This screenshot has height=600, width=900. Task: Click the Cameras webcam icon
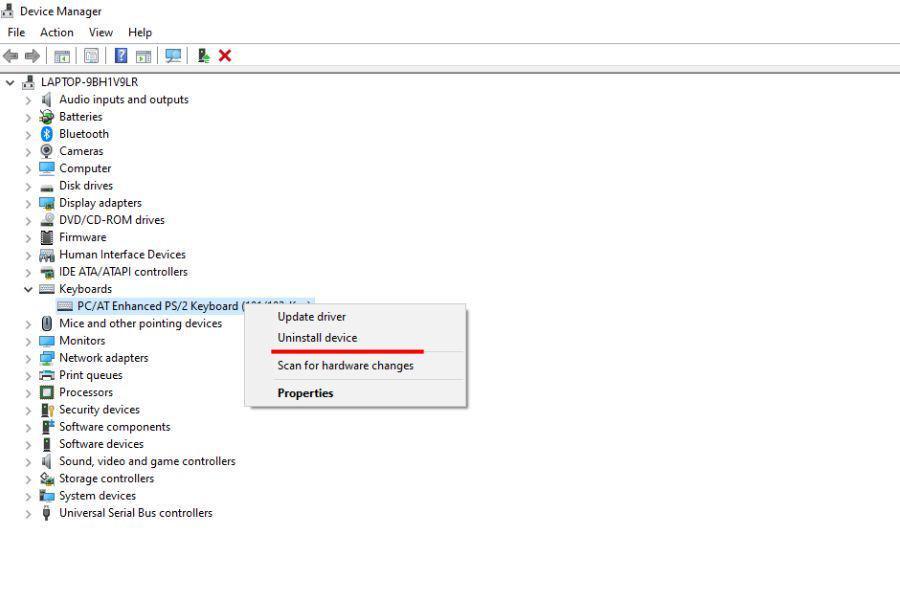point(46,151)
